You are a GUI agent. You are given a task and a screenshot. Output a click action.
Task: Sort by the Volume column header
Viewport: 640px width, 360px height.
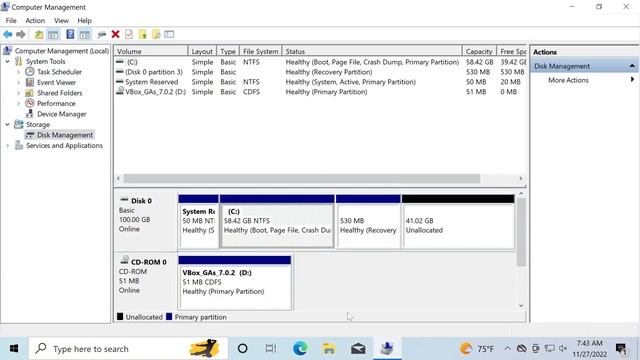pyautogui.click(x=151, y=51)
